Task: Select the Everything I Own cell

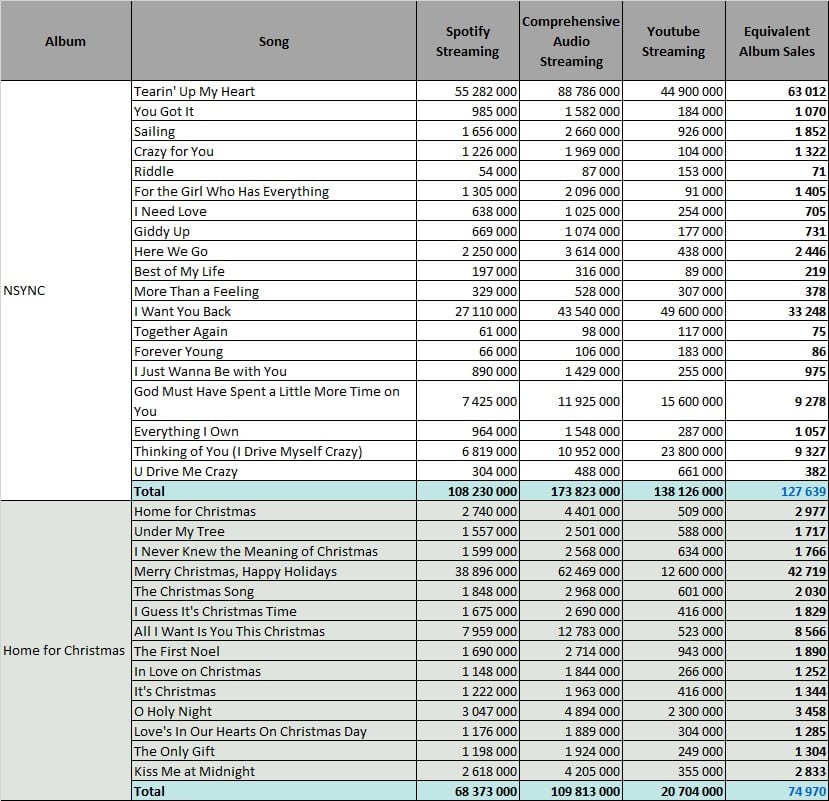Action: (x=274, y=431)
